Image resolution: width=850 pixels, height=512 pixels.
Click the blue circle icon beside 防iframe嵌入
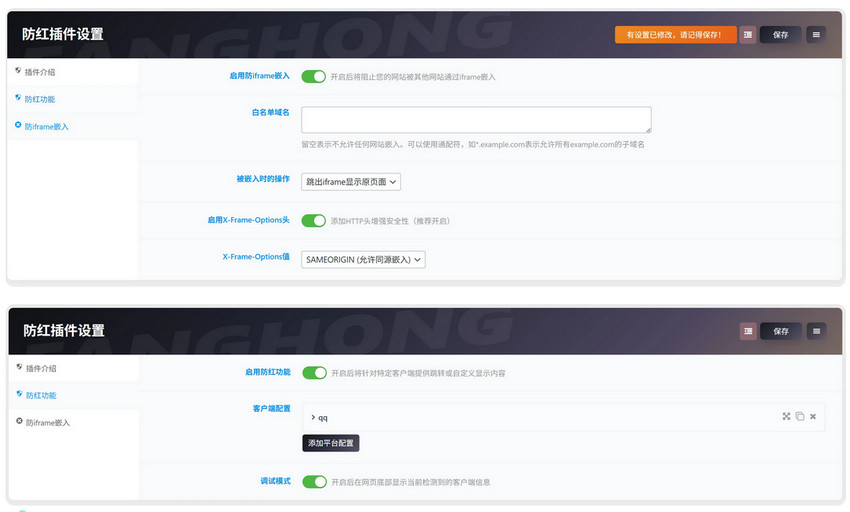[x=18, y=125]
